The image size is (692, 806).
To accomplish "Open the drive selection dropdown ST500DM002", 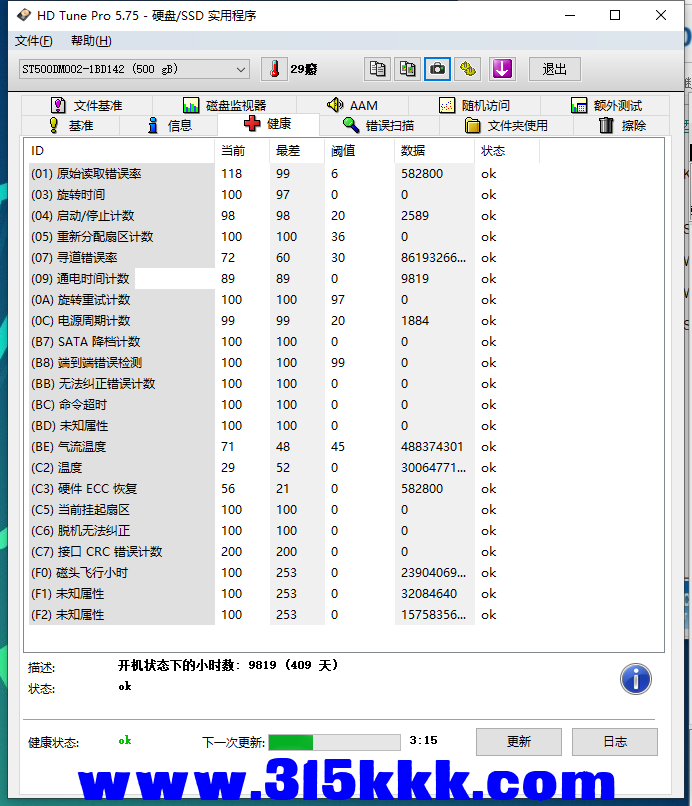I will 133,69.
